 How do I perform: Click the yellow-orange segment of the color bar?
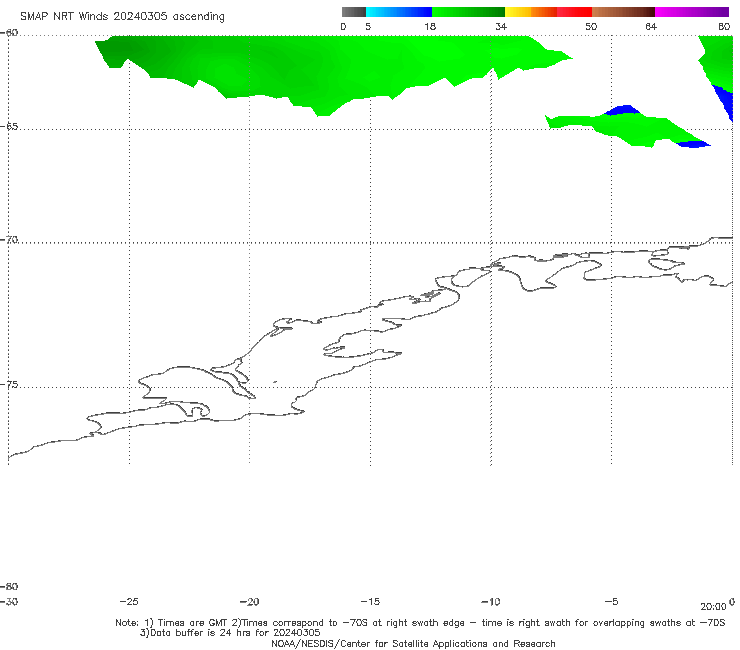pos(531,12)
